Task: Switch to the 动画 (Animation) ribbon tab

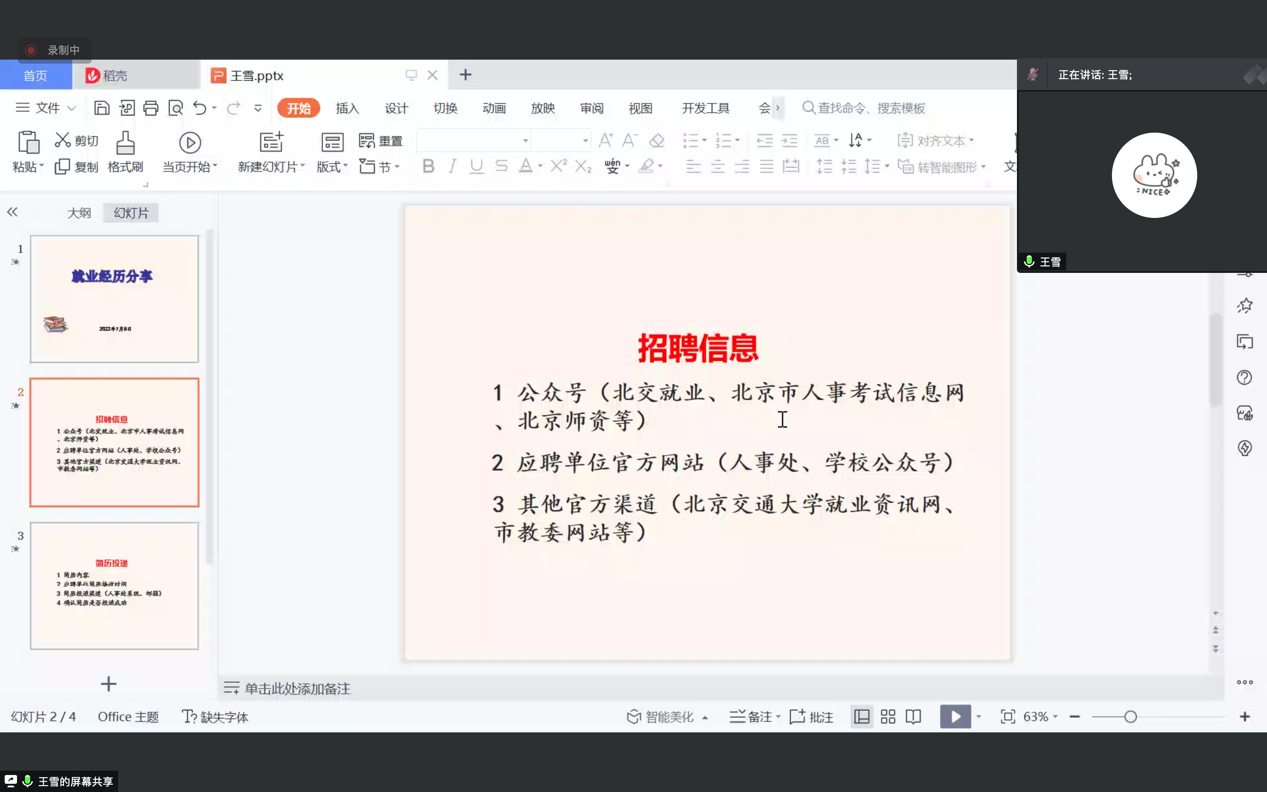Action: click(x=493, y=108)
